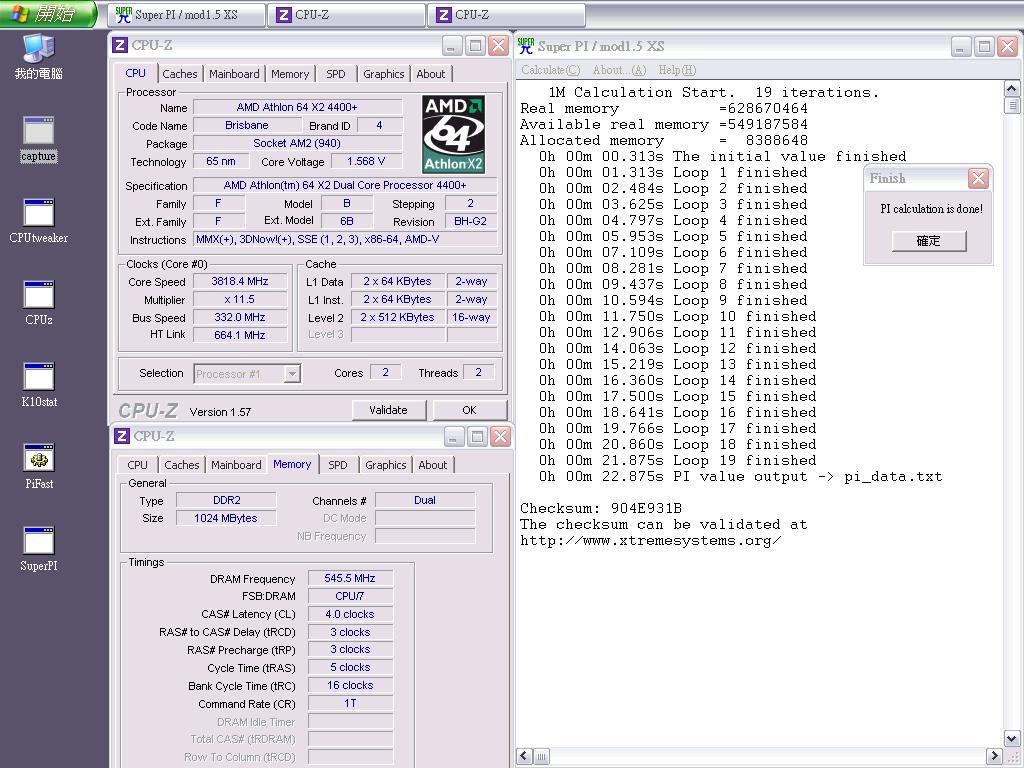Open the Graphics tab in upper CPU-Z window

pos(383,74)
